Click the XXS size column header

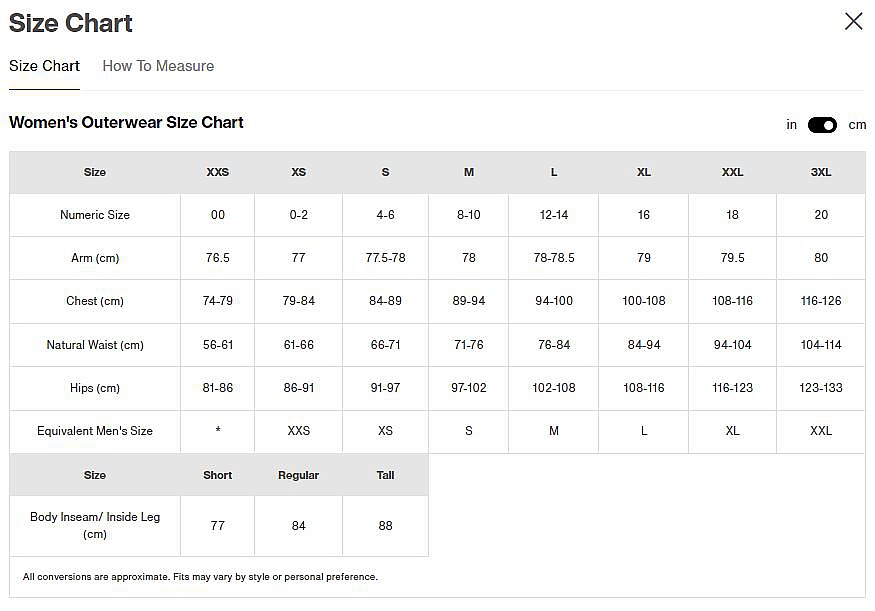(x=217, y=172)
